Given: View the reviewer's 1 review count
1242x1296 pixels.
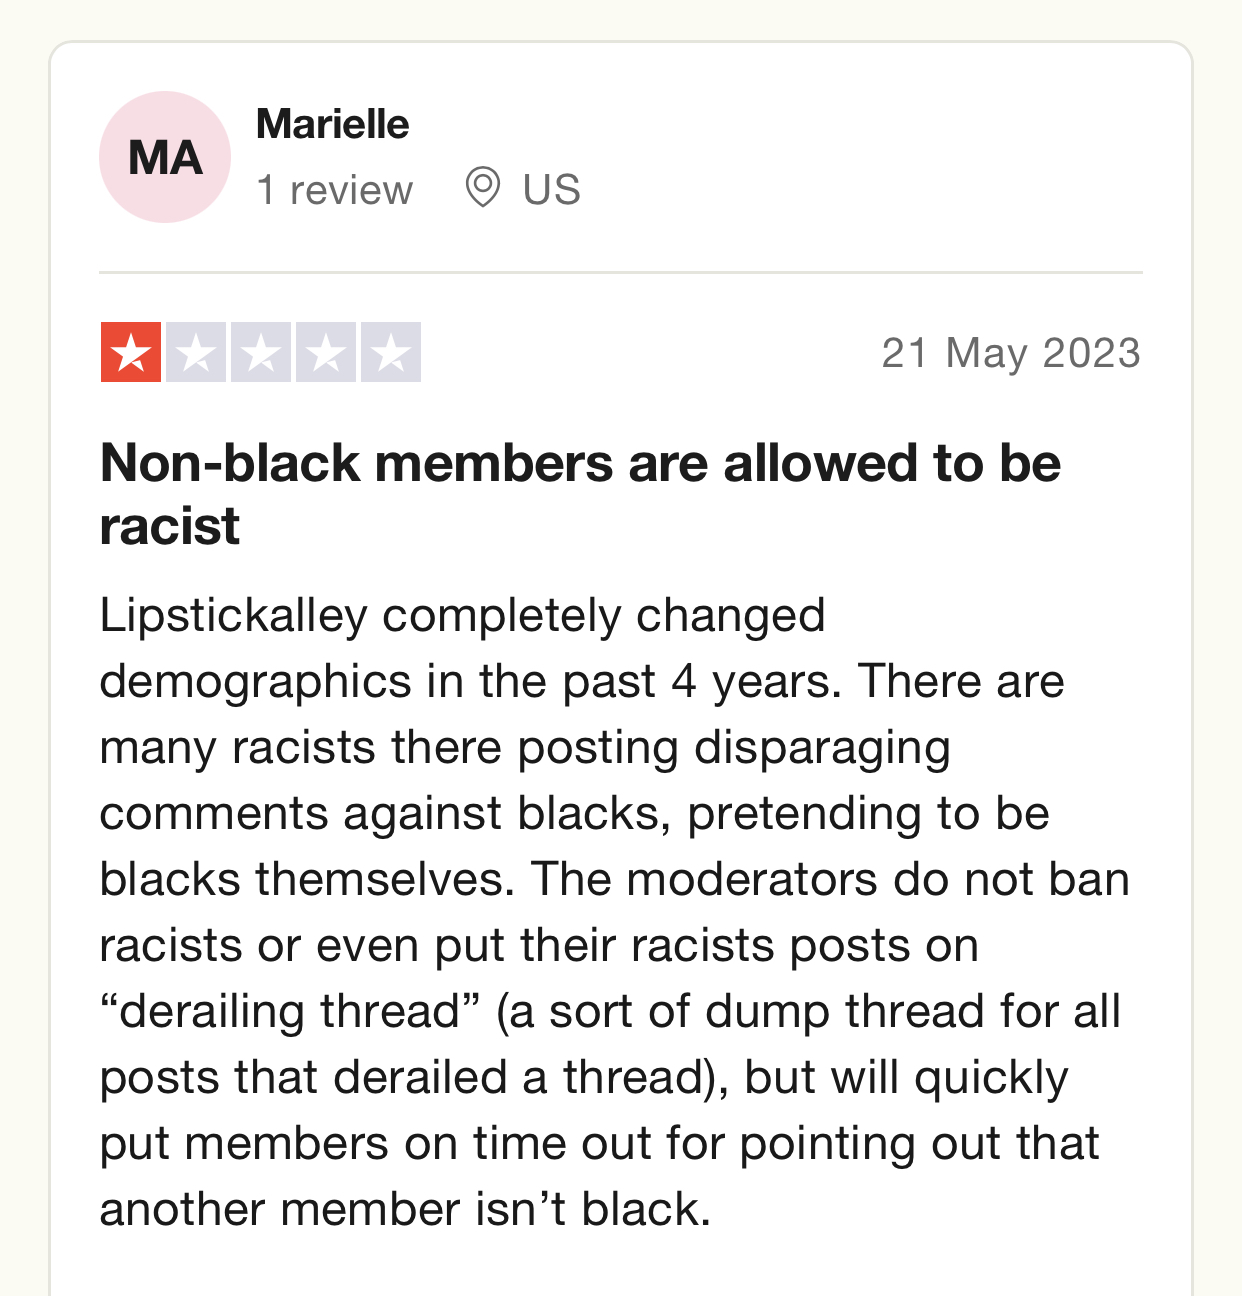Looking at the screenshot, I should tap(334, 190).
